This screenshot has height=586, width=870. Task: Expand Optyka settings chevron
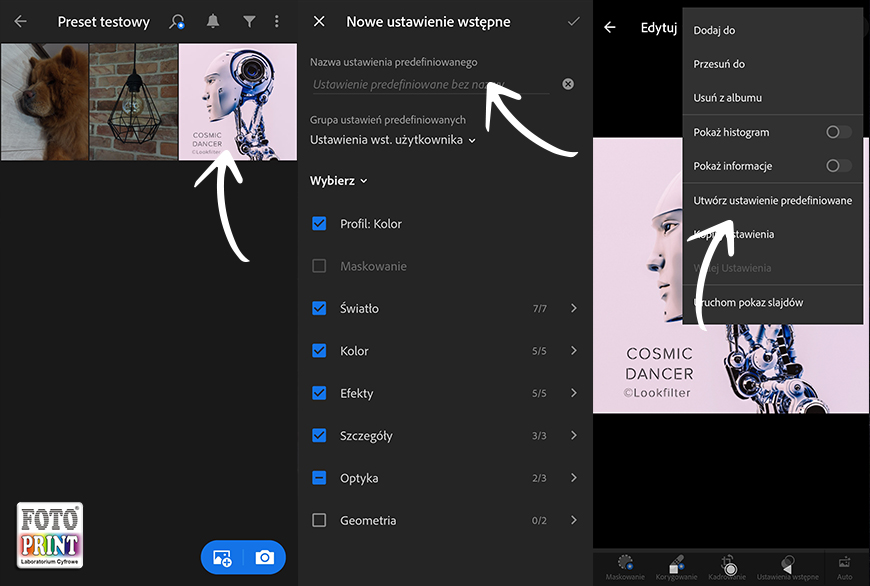click(574, 478)
